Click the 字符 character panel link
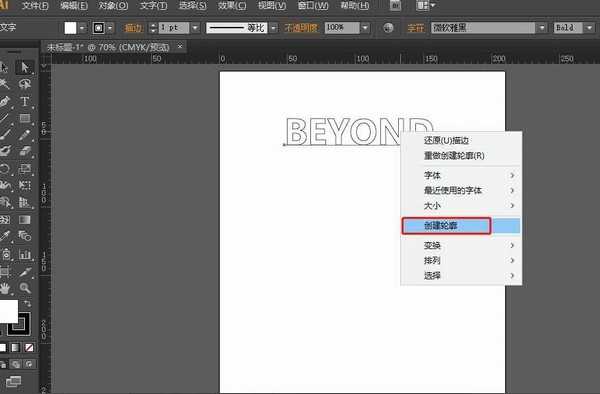Image resolution: width=600 pixels, height=394 pixels. tap(416, 28)
